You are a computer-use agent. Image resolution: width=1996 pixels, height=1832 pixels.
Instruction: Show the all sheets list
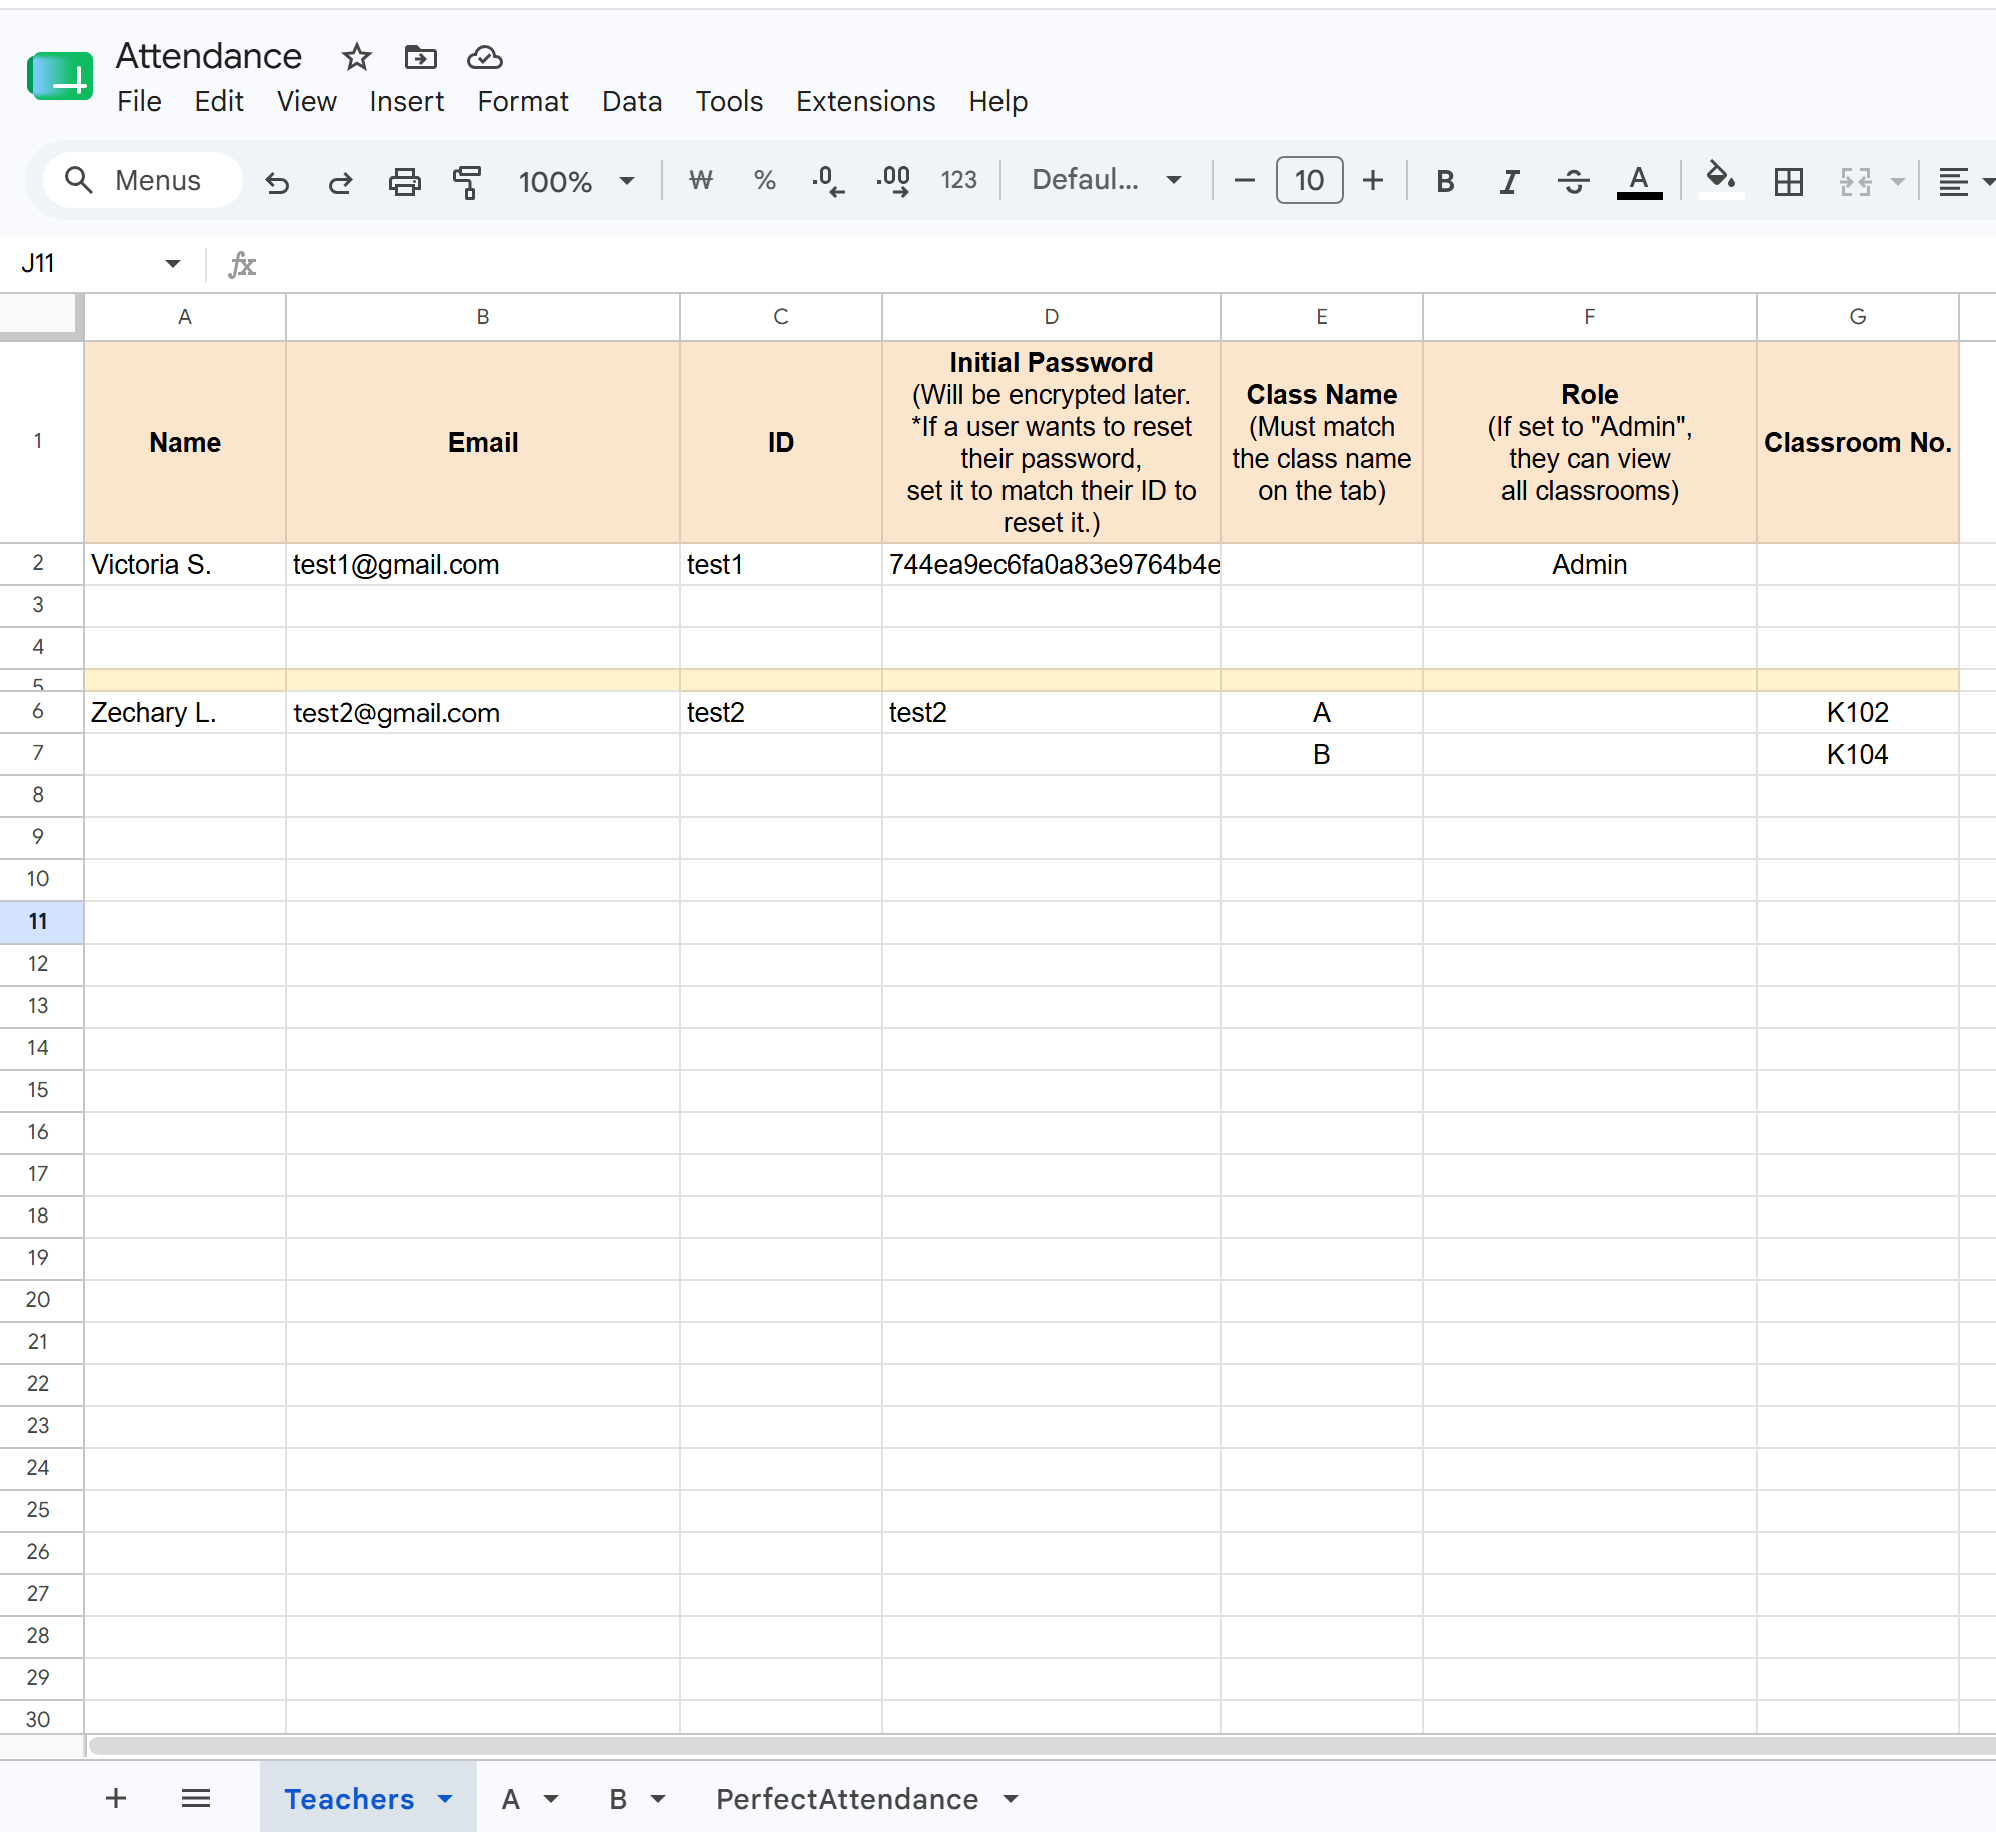196,1798
